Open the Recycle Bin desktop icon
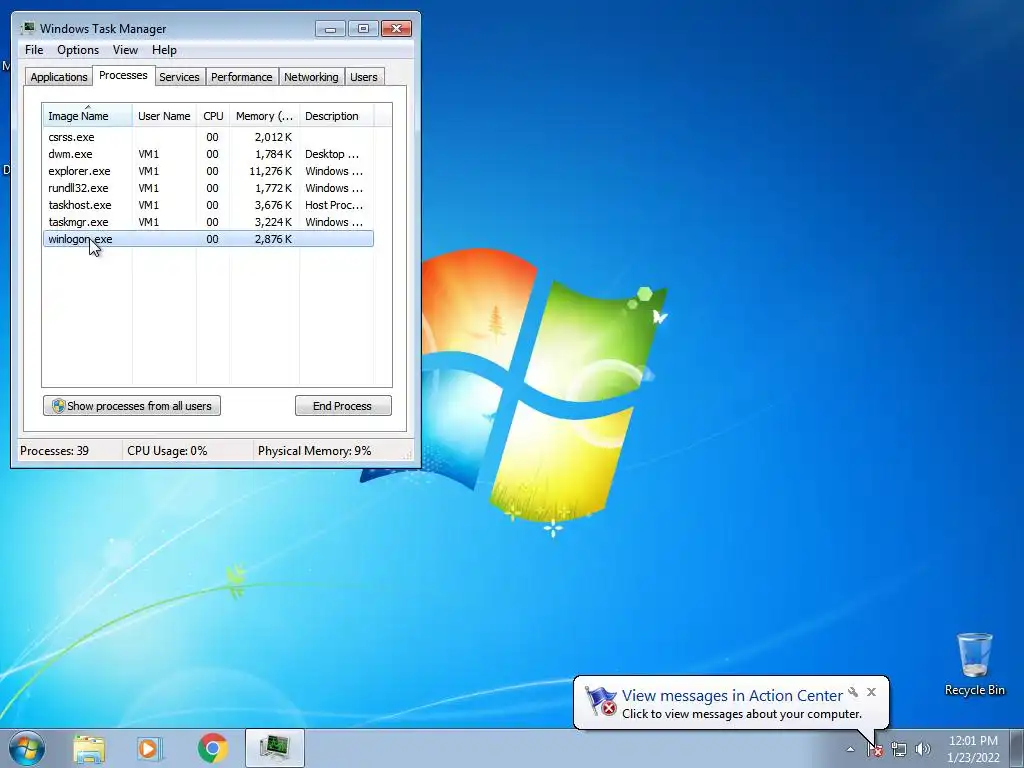 [974, 664]
